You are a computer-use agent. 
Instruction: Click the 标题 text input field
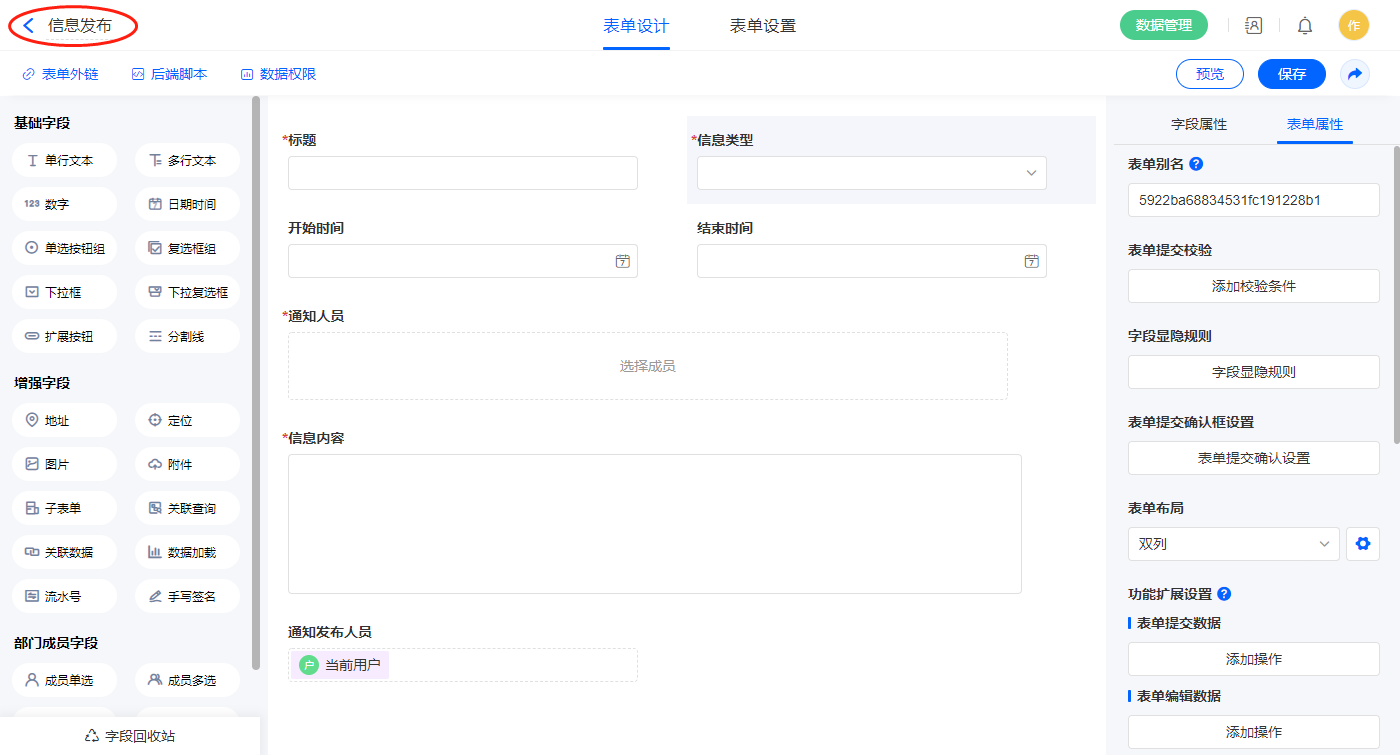click(462, 173)
